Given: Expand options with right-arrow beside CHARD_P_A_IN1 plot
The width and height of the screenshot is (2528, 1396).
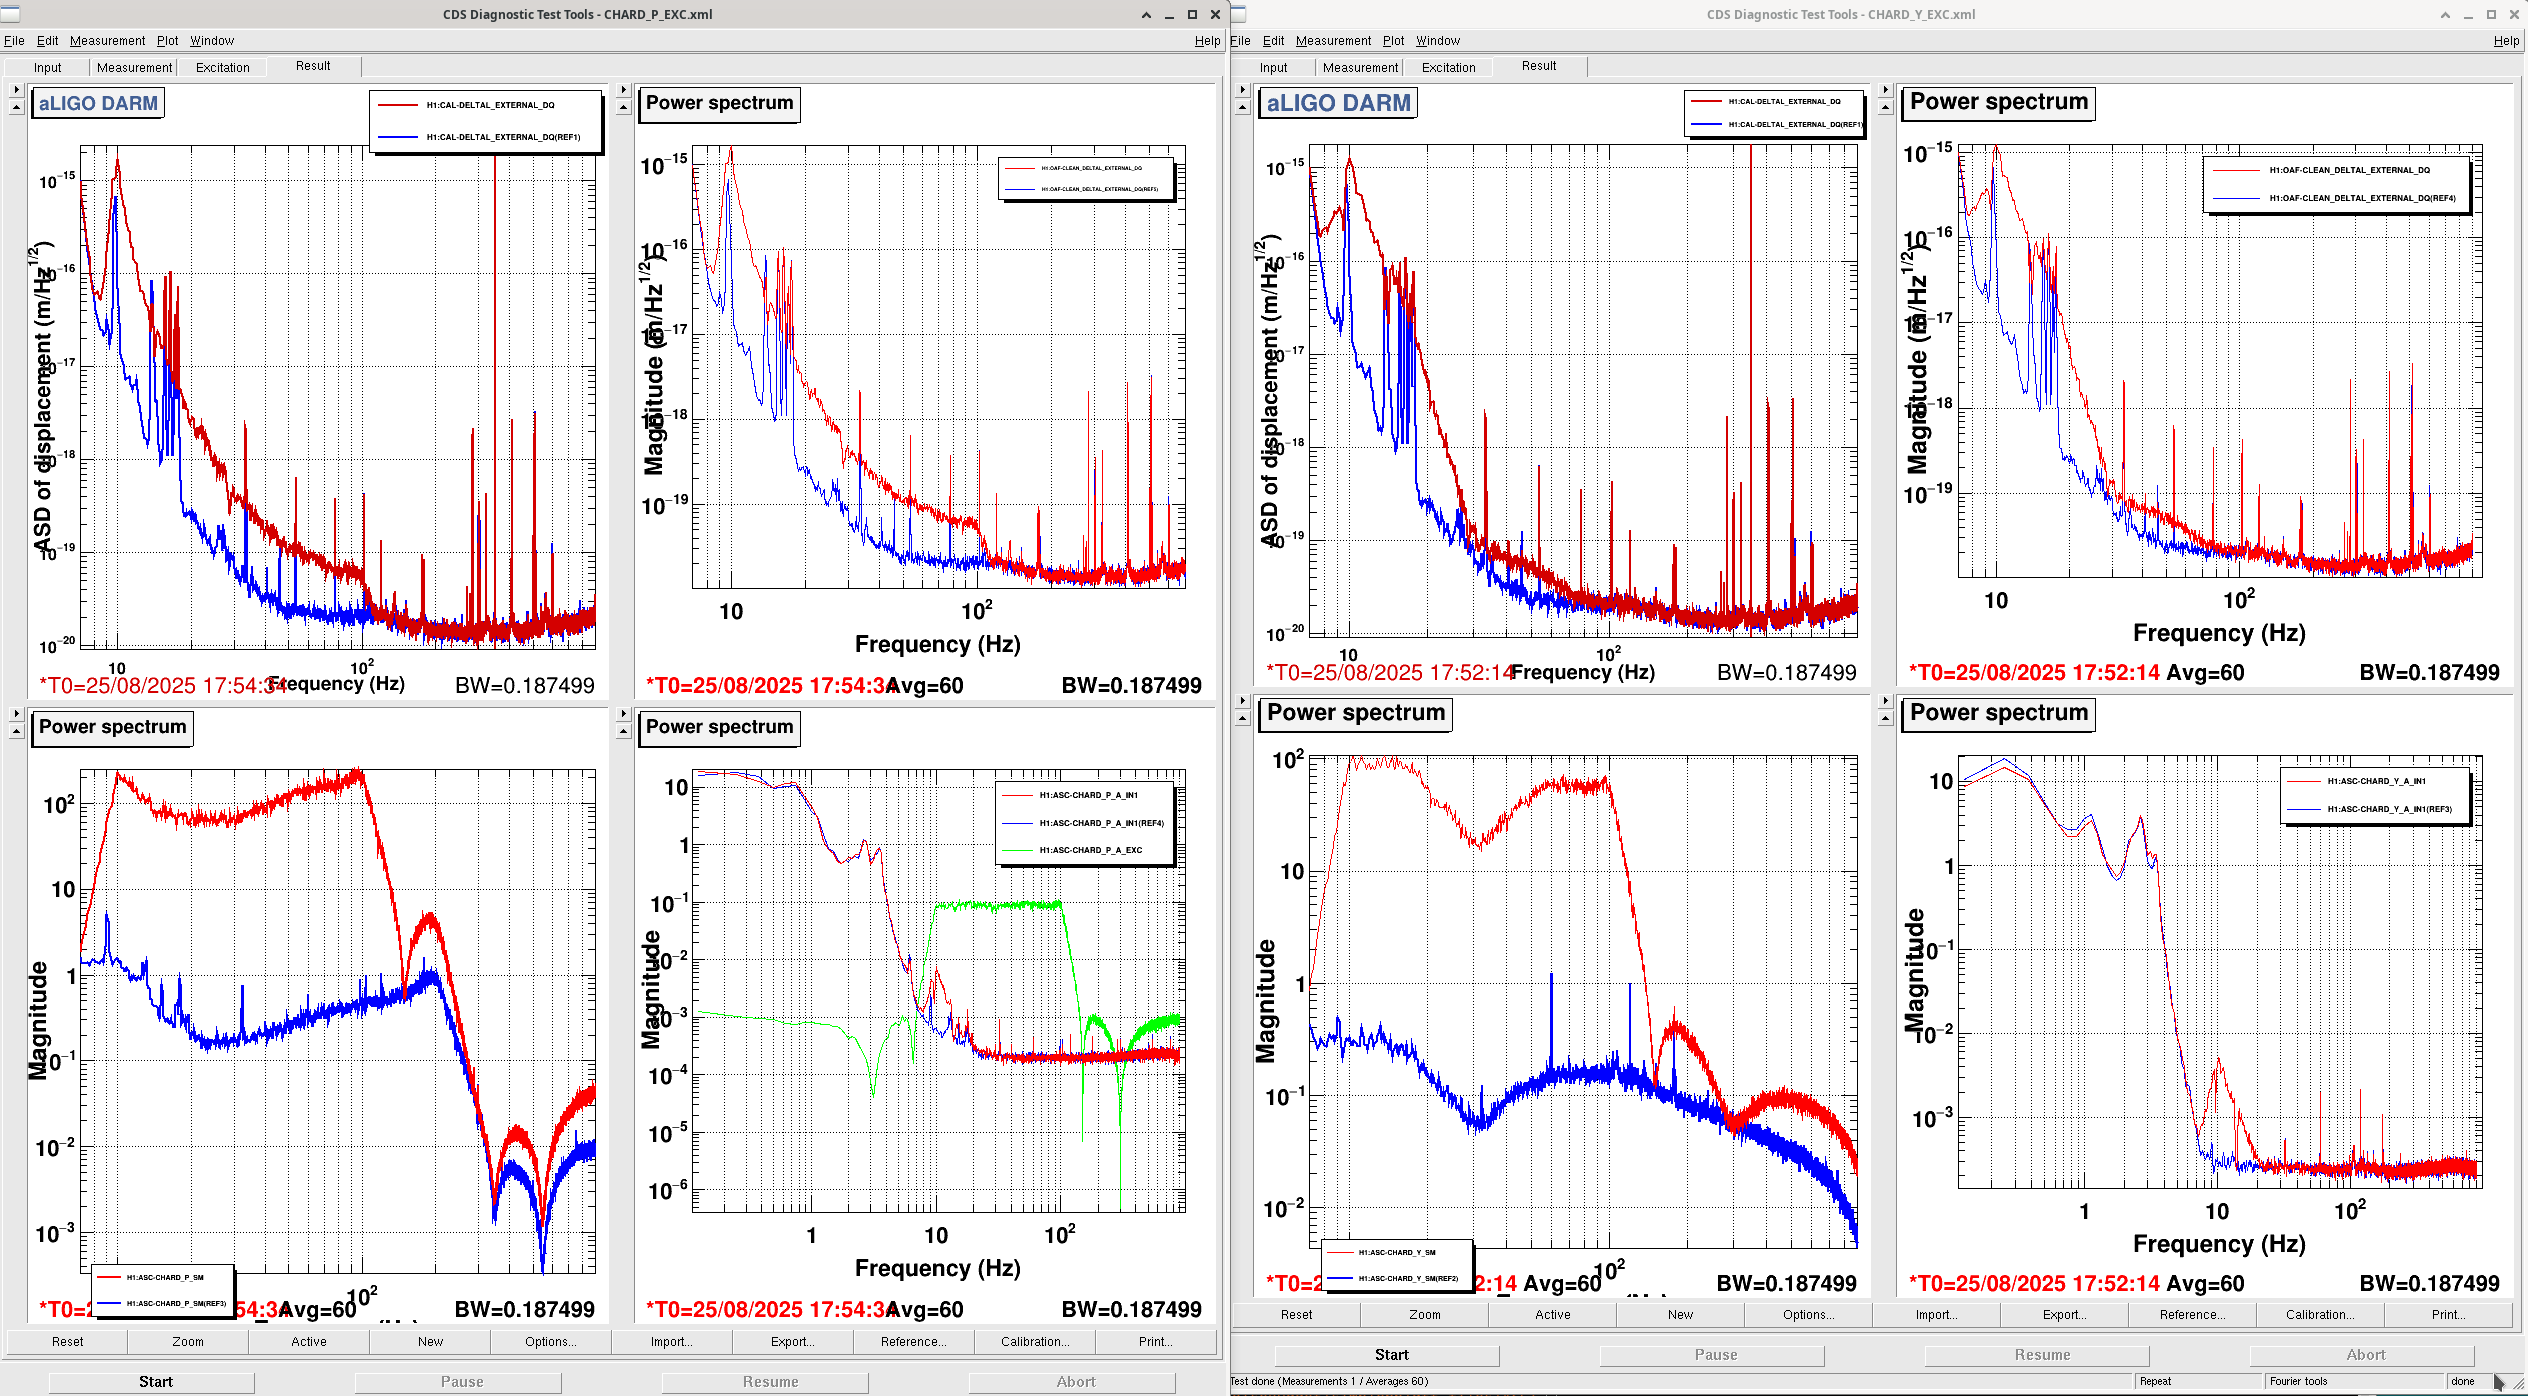Looking at the screenshot, I should click(x=623, y=713).
